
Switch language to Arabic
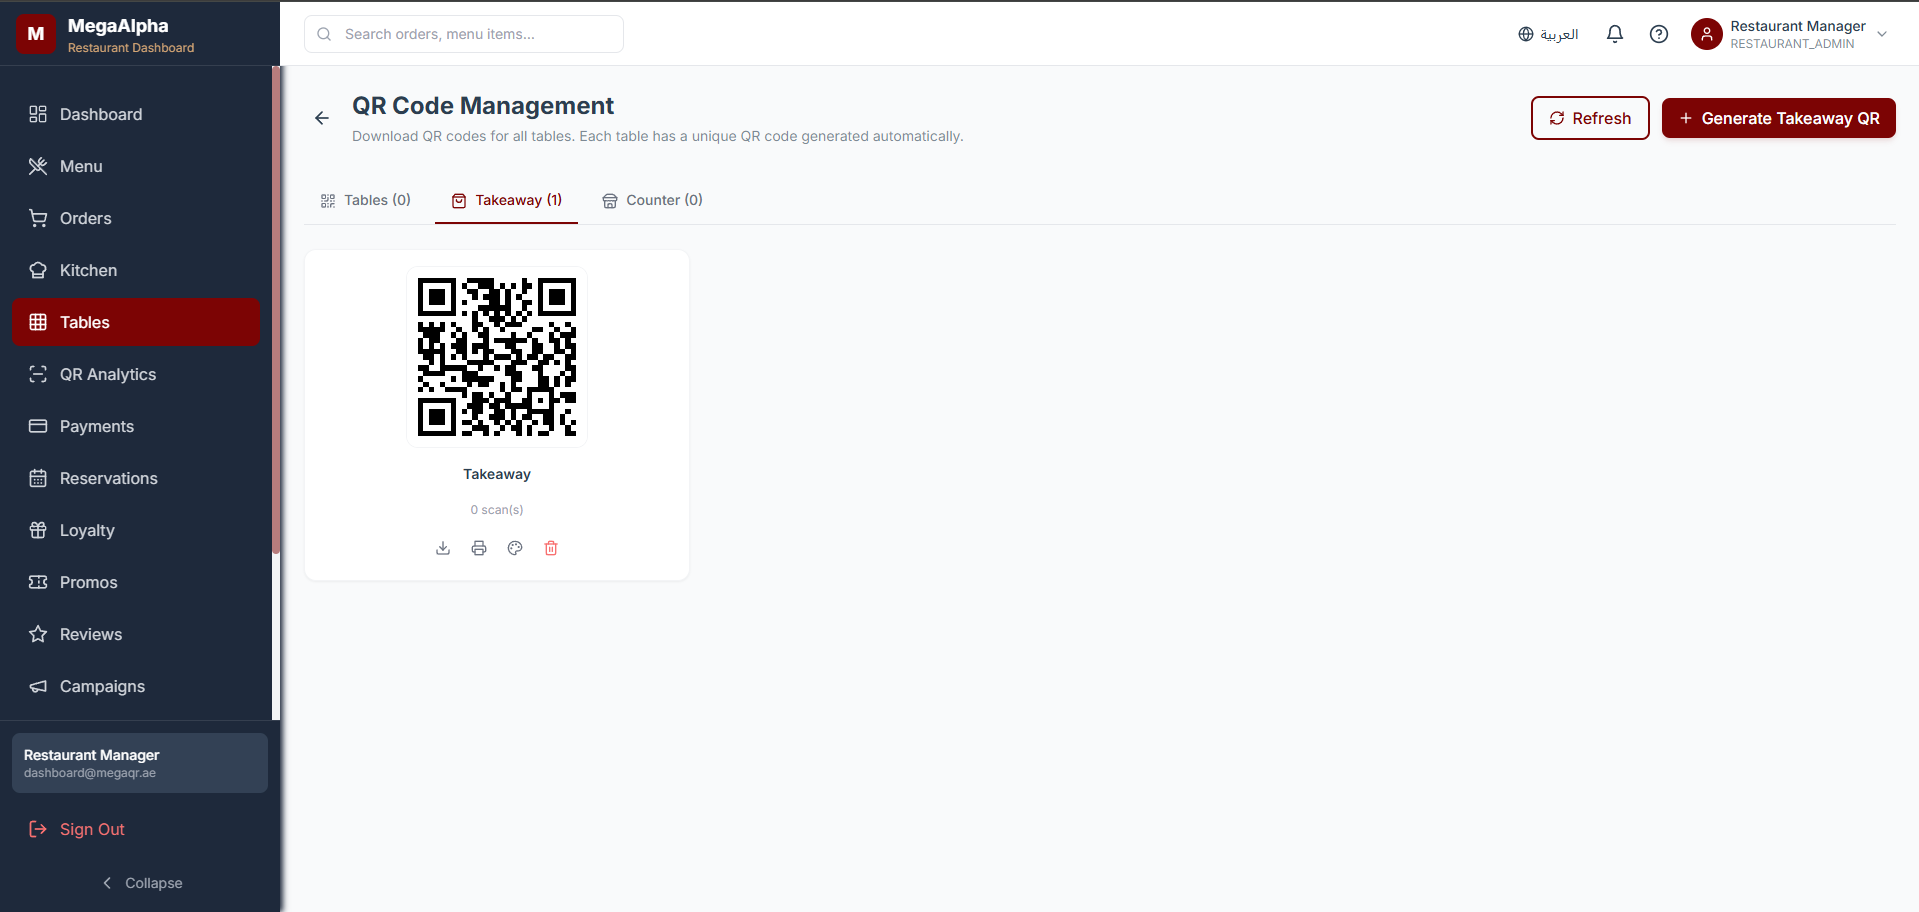1548,34
